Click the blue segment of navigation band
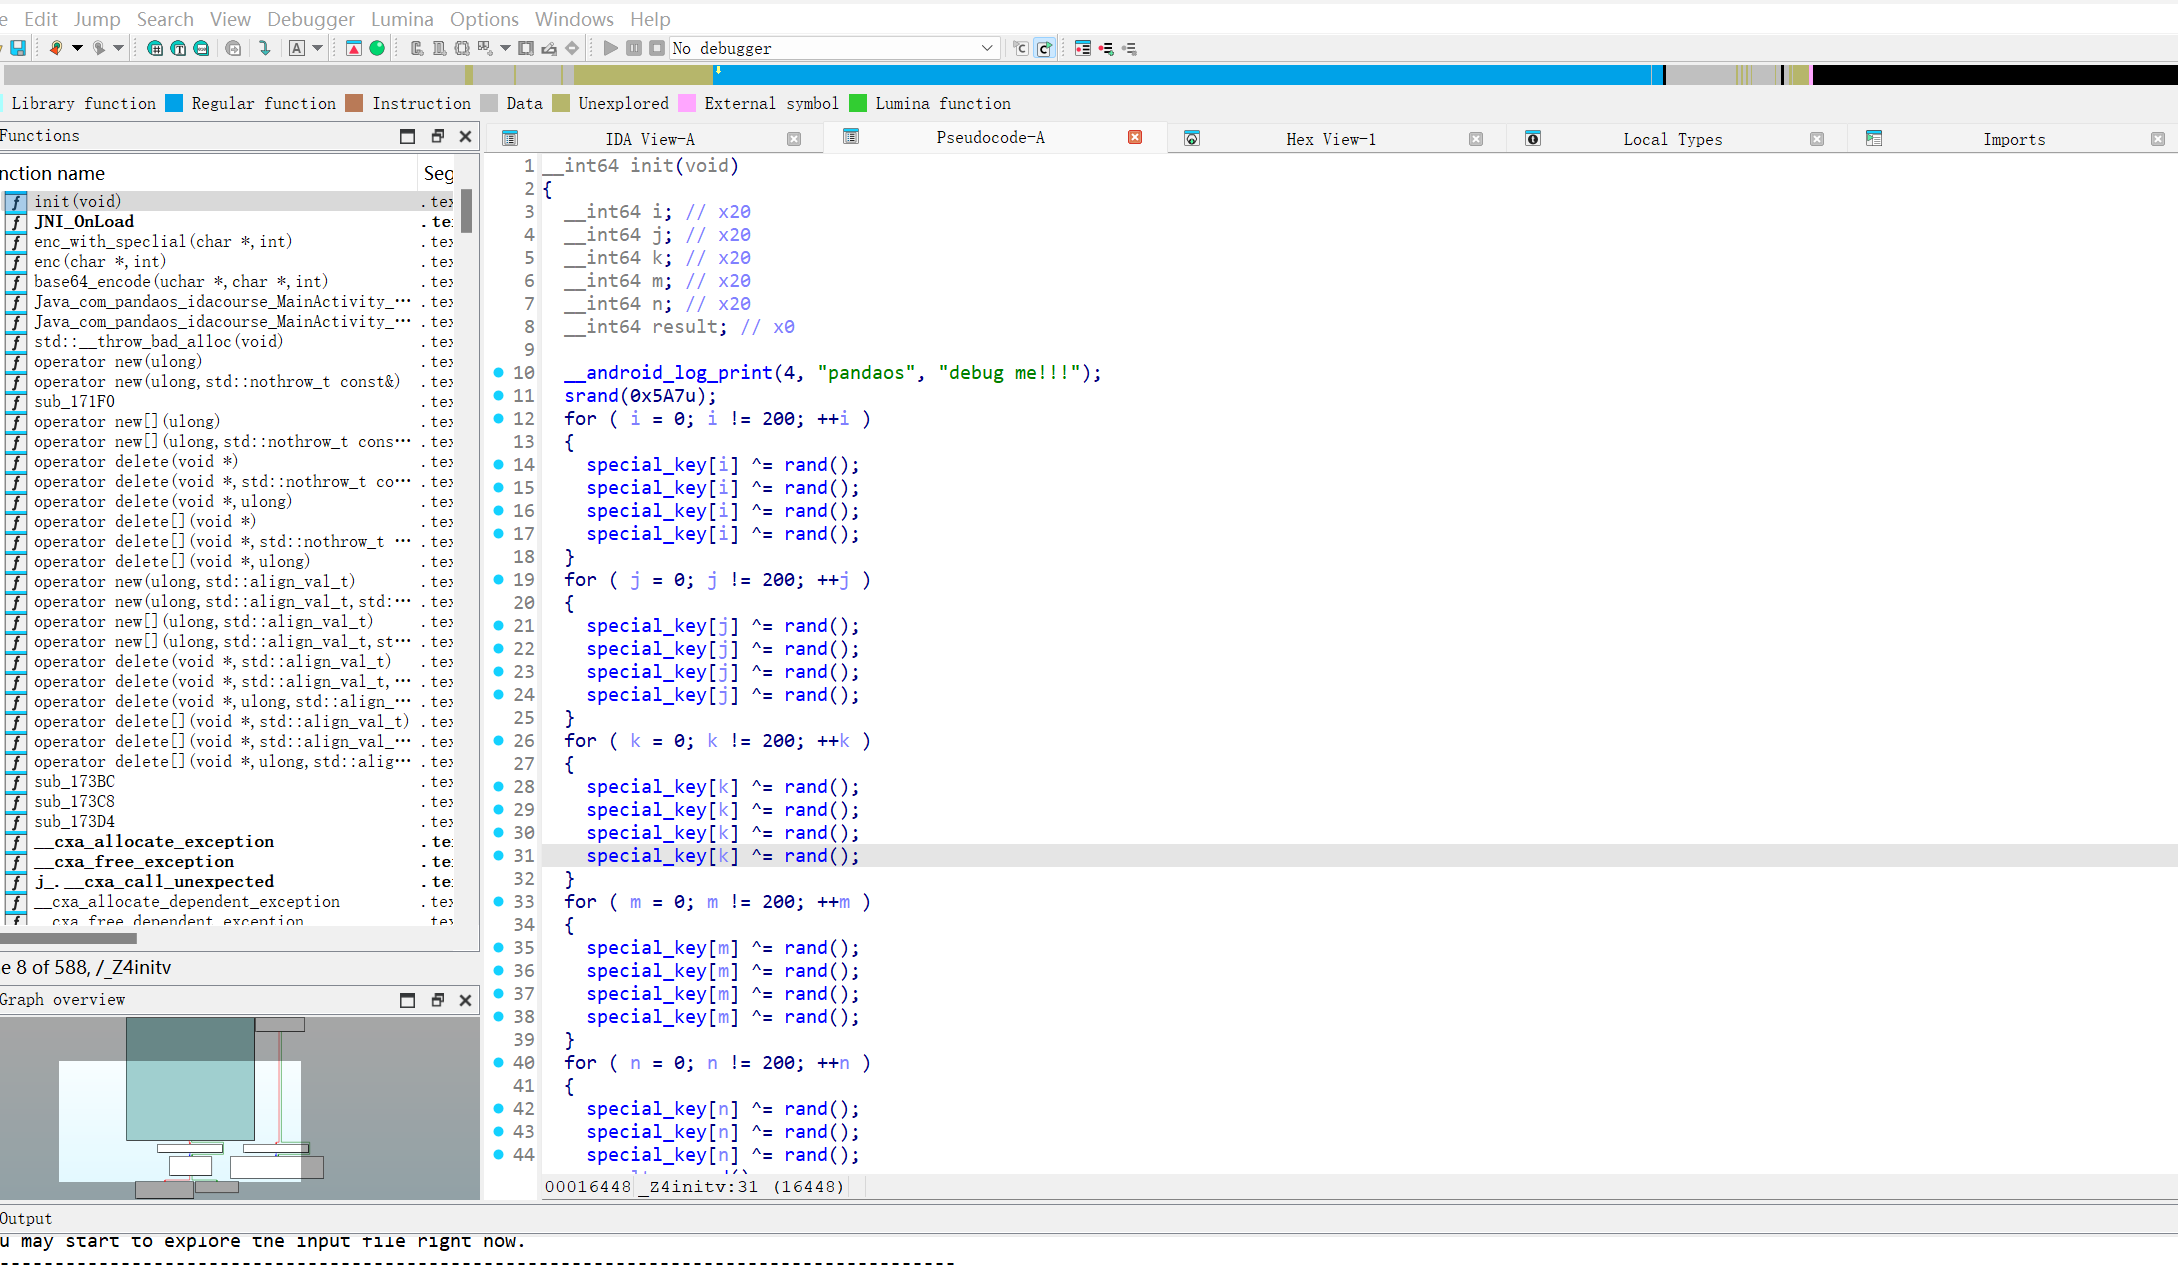The image size is (2178, 1277). [x=1180, y=75]
